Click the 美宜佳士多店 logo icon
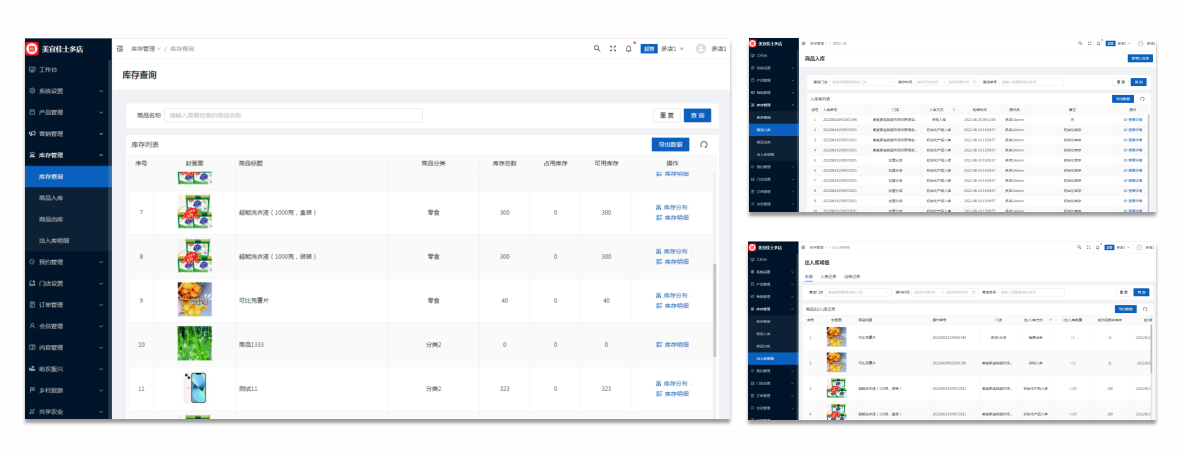The width and height of the screenshot is (1178, 453). [x=33, y=48]
